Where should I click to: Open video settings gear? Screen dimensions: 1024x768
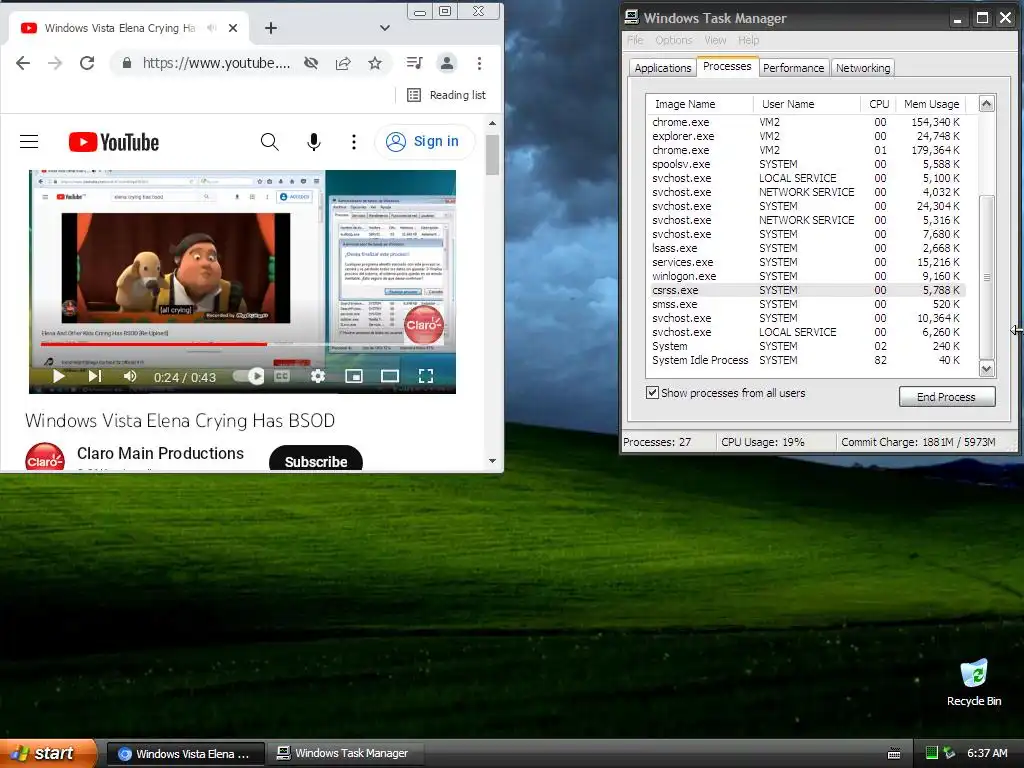coord(318,376)
